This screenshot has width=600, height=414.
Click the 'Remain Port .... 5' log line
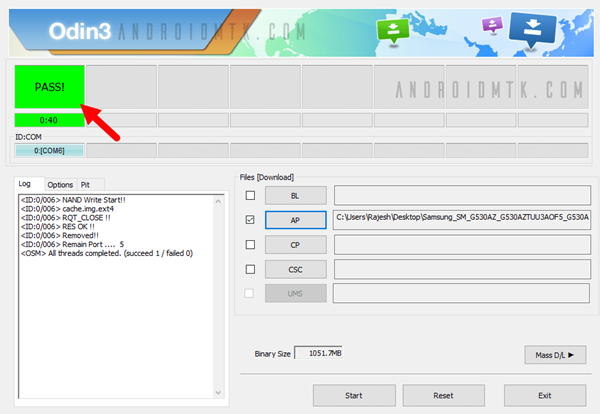click(x=72, y=244)
